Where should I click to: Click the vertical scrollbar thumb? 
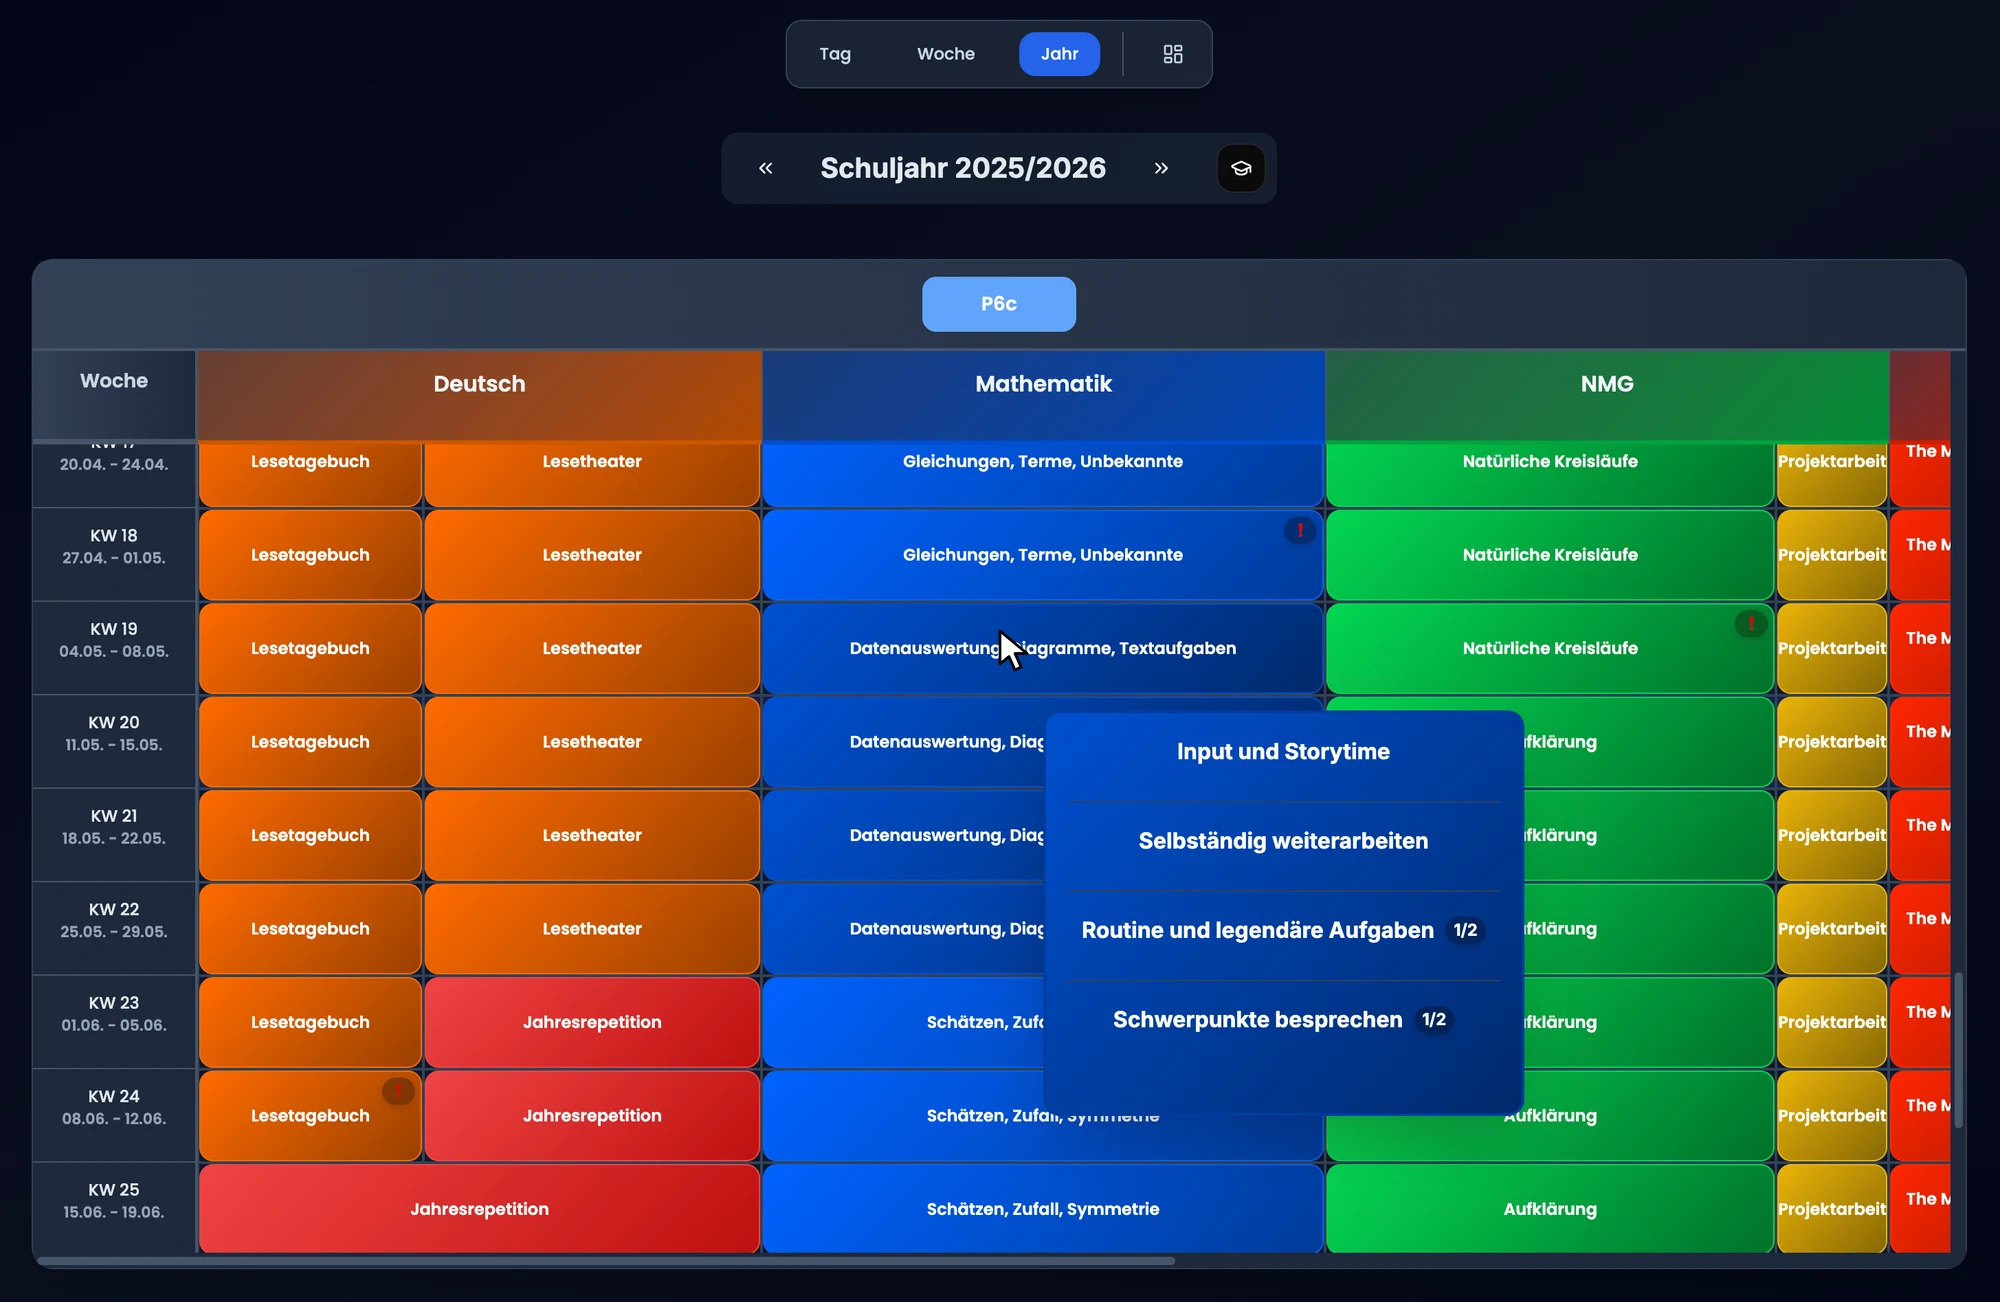(1958, 1050)
